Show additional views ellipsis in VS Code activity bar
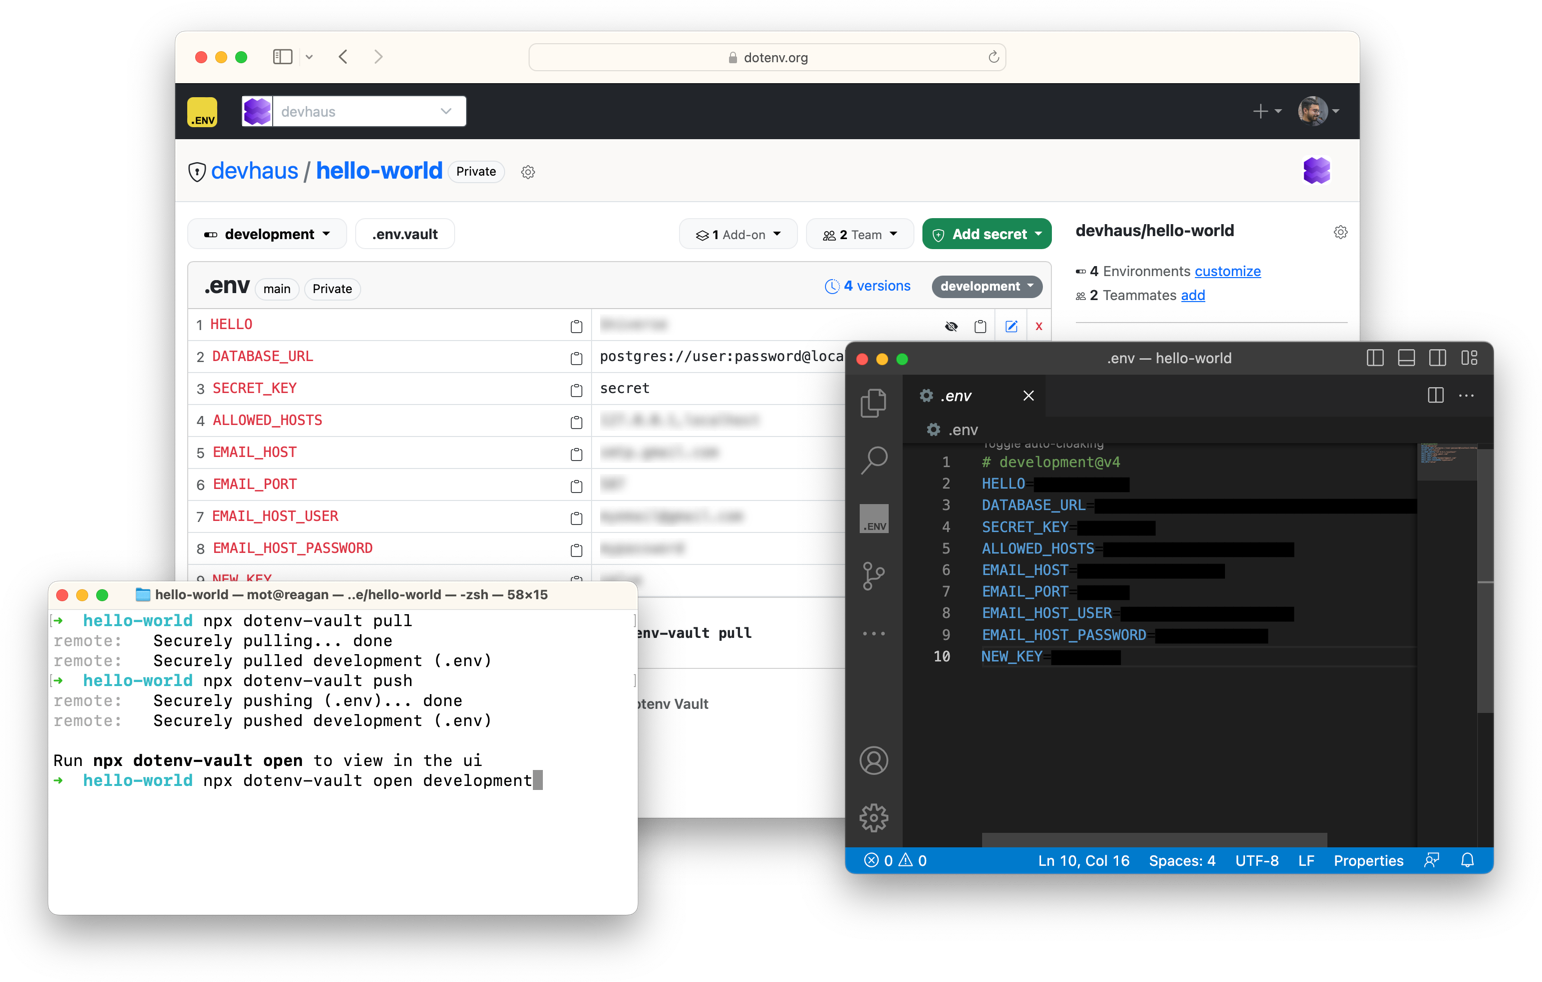Image resolution: width=1542 pixels, height=982 pixels. pyautogui.click(x=874, y=633)
